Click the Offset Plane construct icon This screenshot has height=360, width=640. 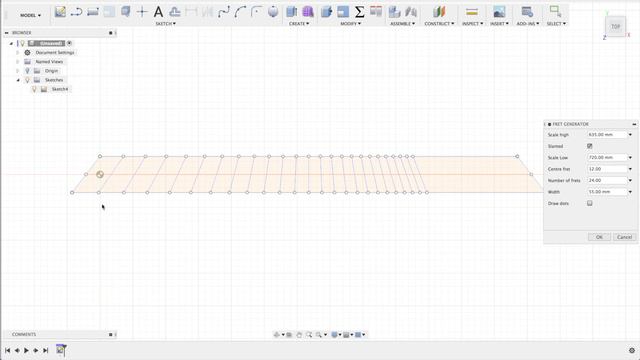point(439,12)
